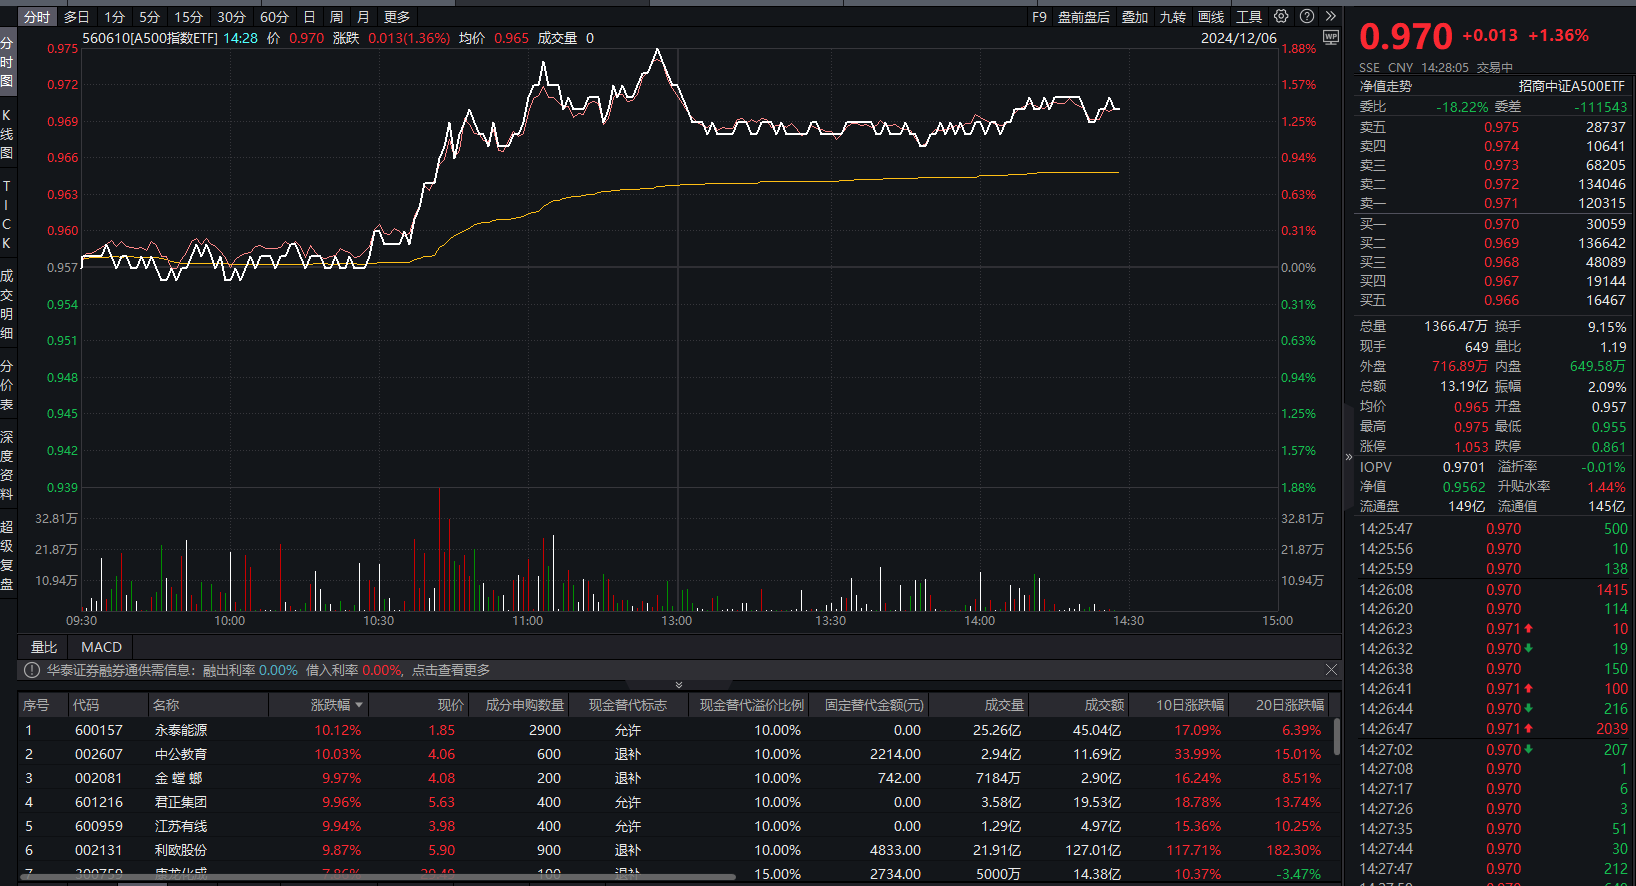
Task: Expand the double-arrow toolbar overflow icon
Action: point(1331,16)
